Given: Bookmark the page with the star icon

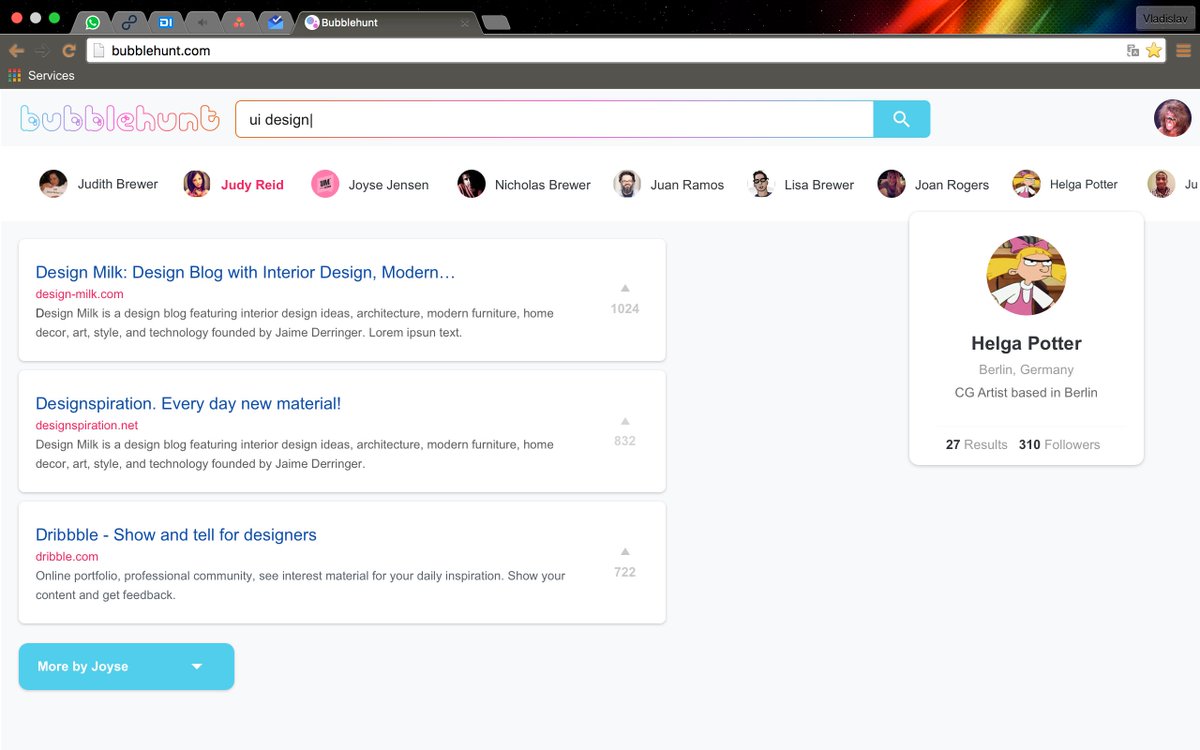Looking at the screenshot, I should click(1153, 50).
